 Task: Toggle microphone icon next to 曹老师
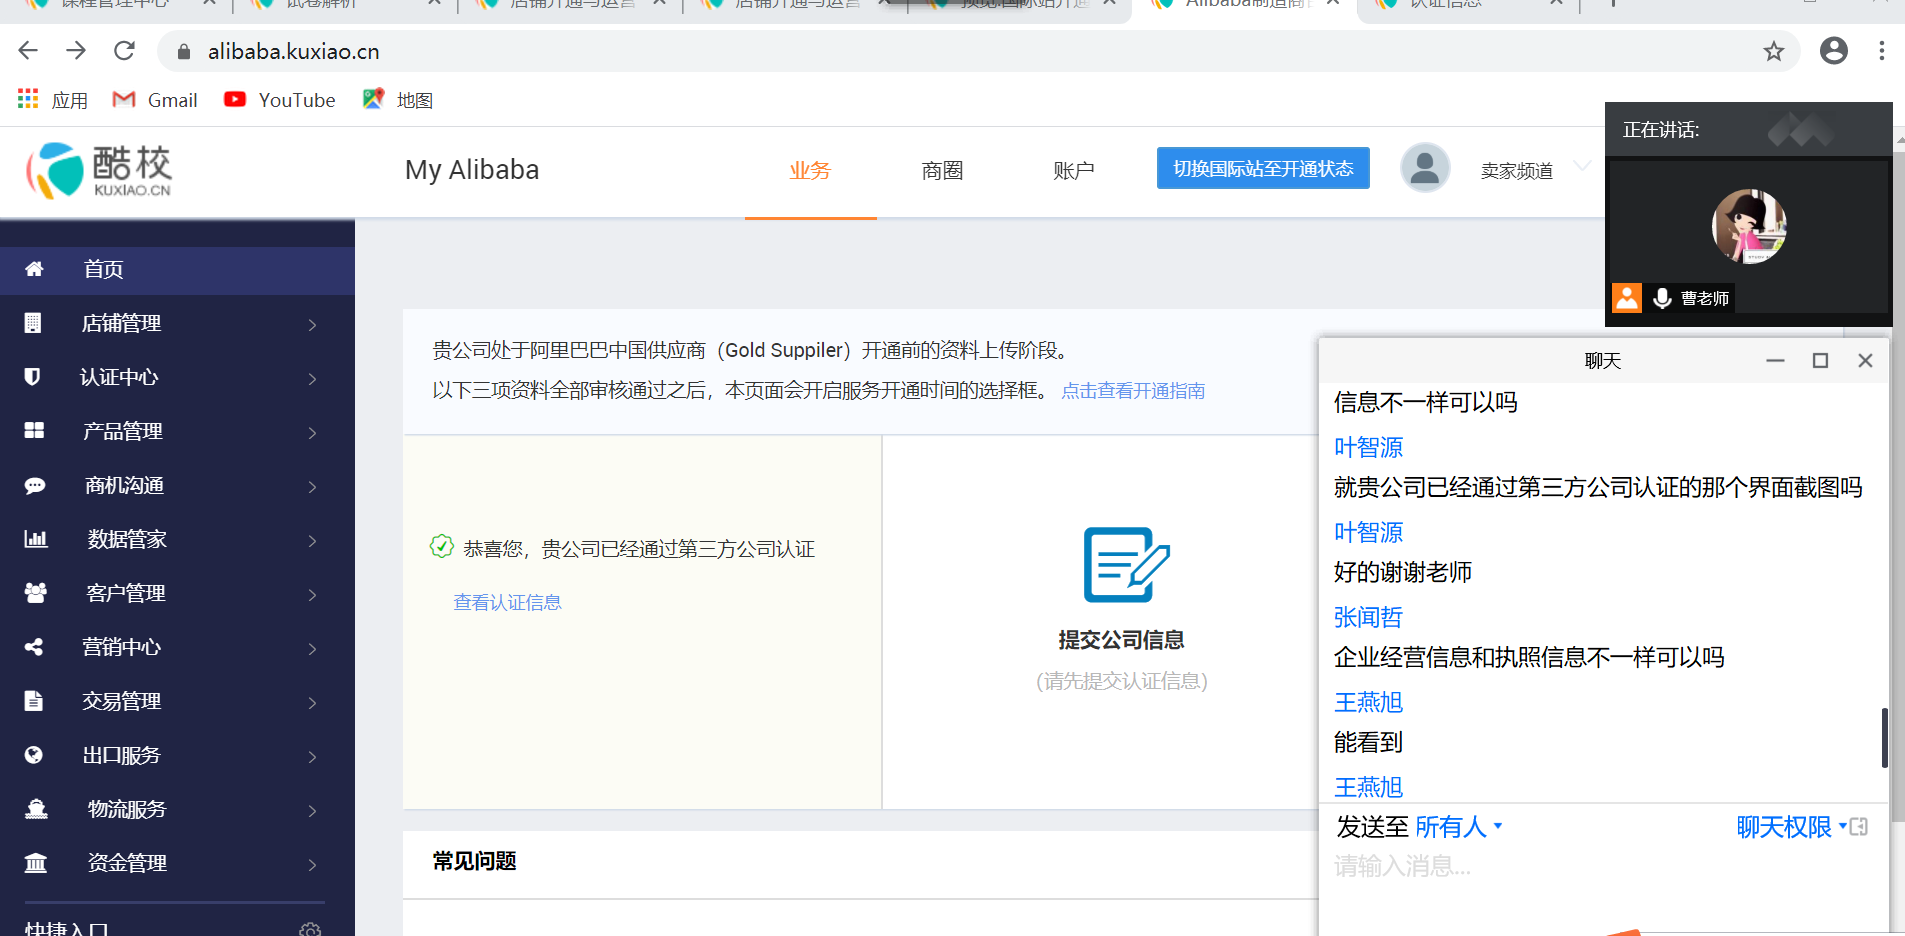coord(1662,298)
